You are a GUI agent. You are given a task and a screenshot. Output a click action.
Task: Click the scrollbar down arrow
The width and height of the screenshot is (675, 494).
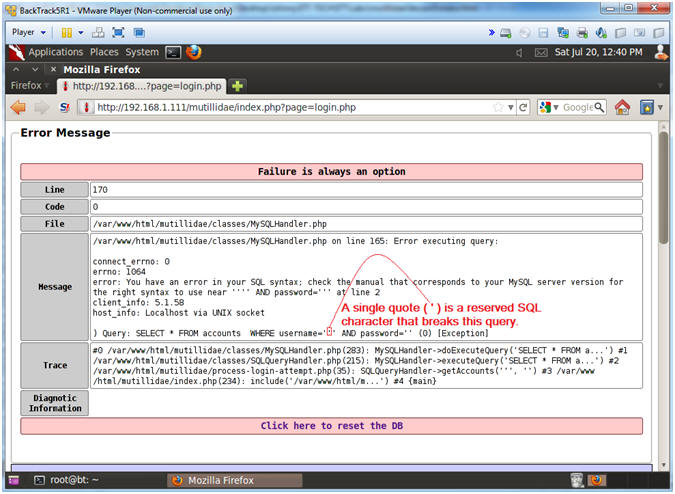click(x=663, y=464)
